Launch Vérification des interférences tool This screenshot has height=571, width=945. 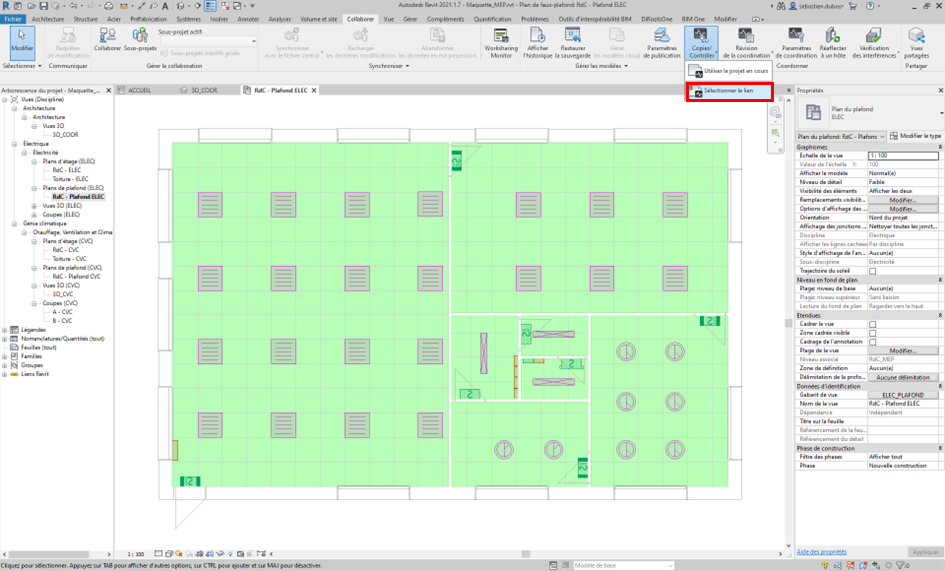pos(873,37)
